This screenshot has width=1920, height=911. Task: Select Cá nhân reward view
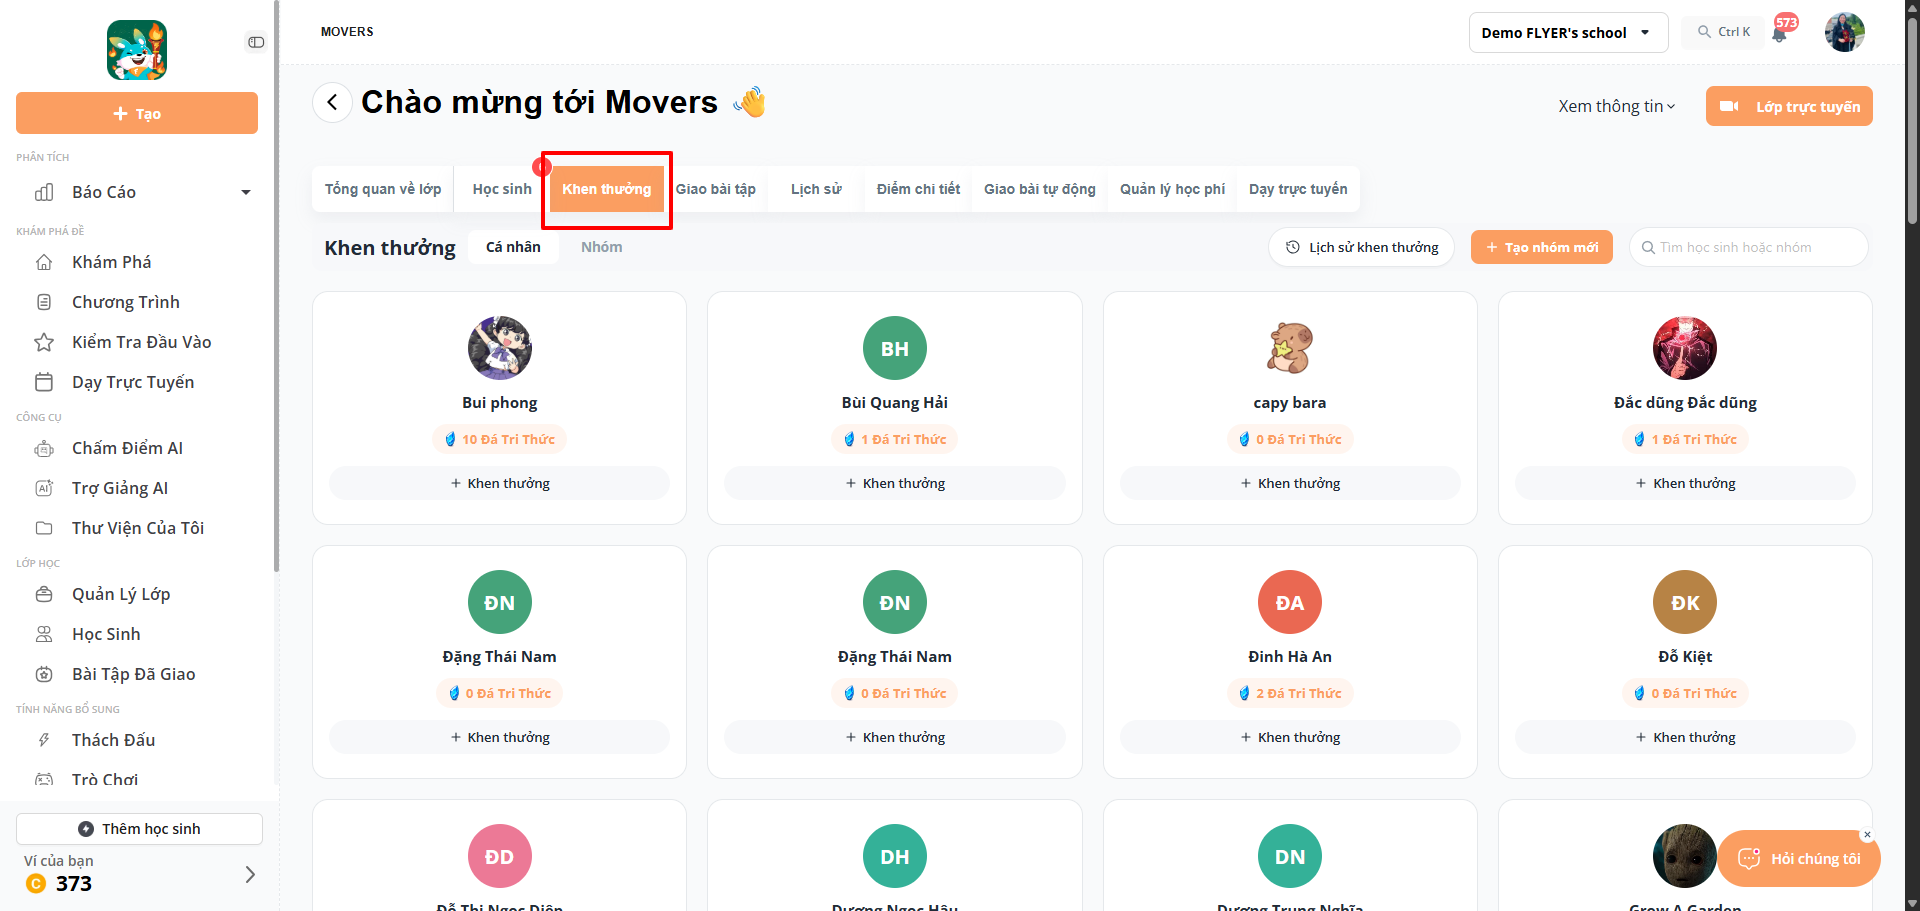(513, 247)
